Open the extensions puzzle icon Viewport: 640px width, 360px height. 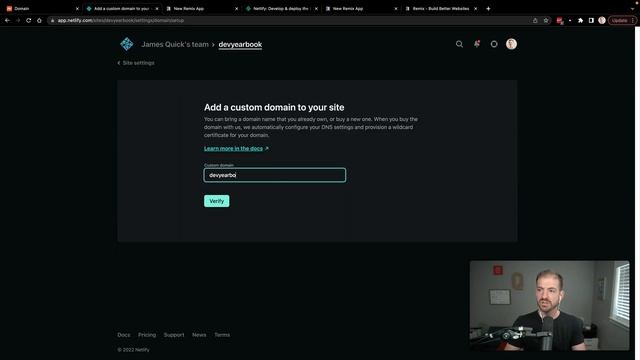click(580, 20)
